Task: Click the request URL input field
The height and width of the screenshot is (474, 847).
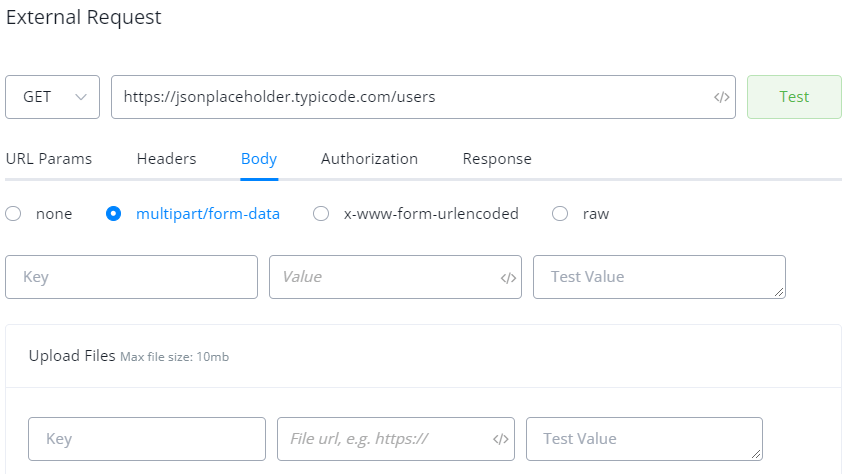Action: click(x=410, y=97)
